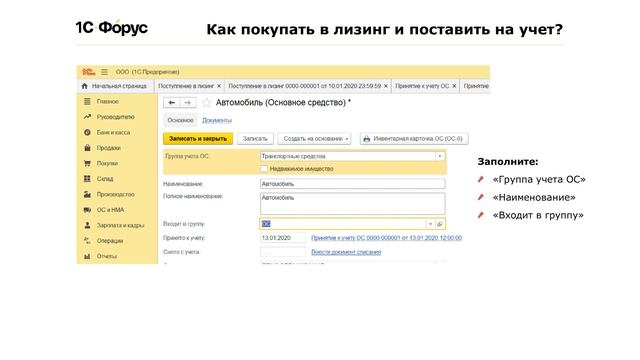Click the Записать button

pos(255,139)
